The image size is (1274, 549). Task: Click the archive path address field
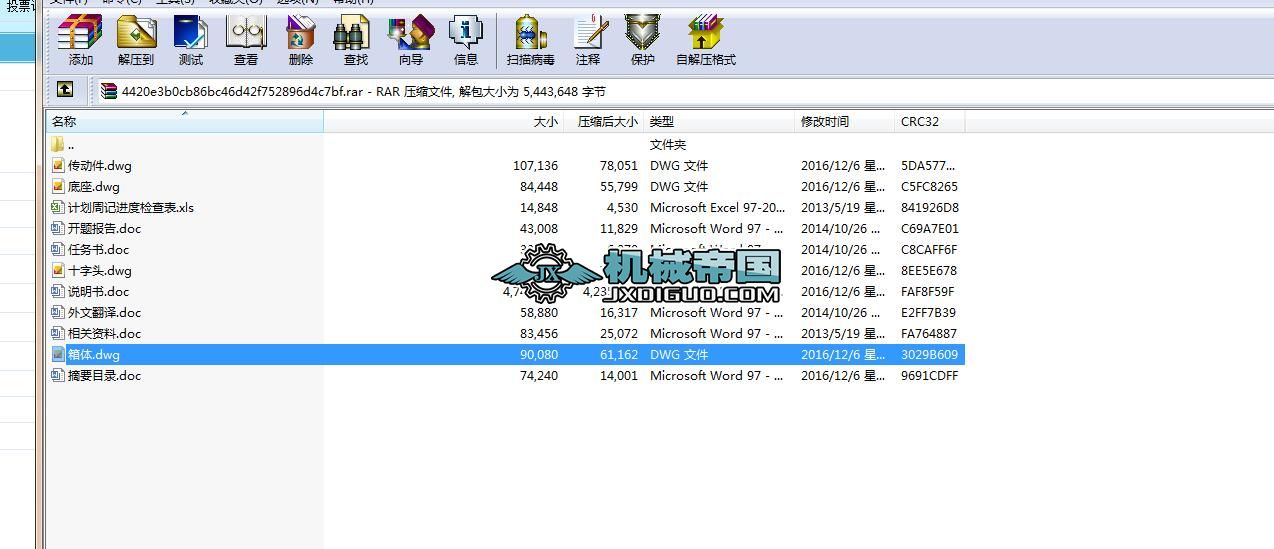(683, 91)
